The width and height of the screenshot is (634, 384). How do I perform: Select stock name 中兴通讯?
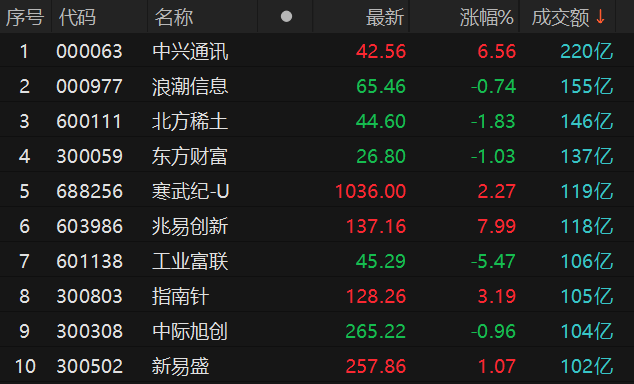[190, 52]
